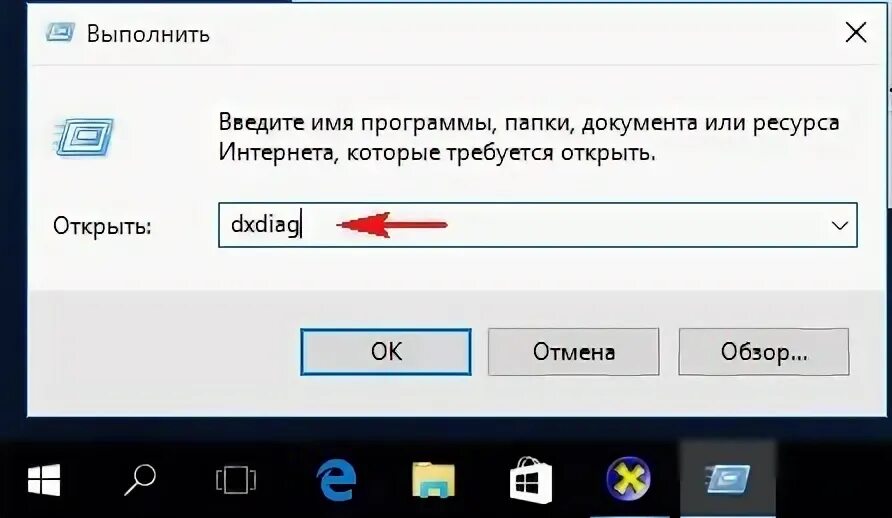The width and height of the screenshot is (892, 518).
Task: Open taskbar search magnifier
Action: [140, 479]
